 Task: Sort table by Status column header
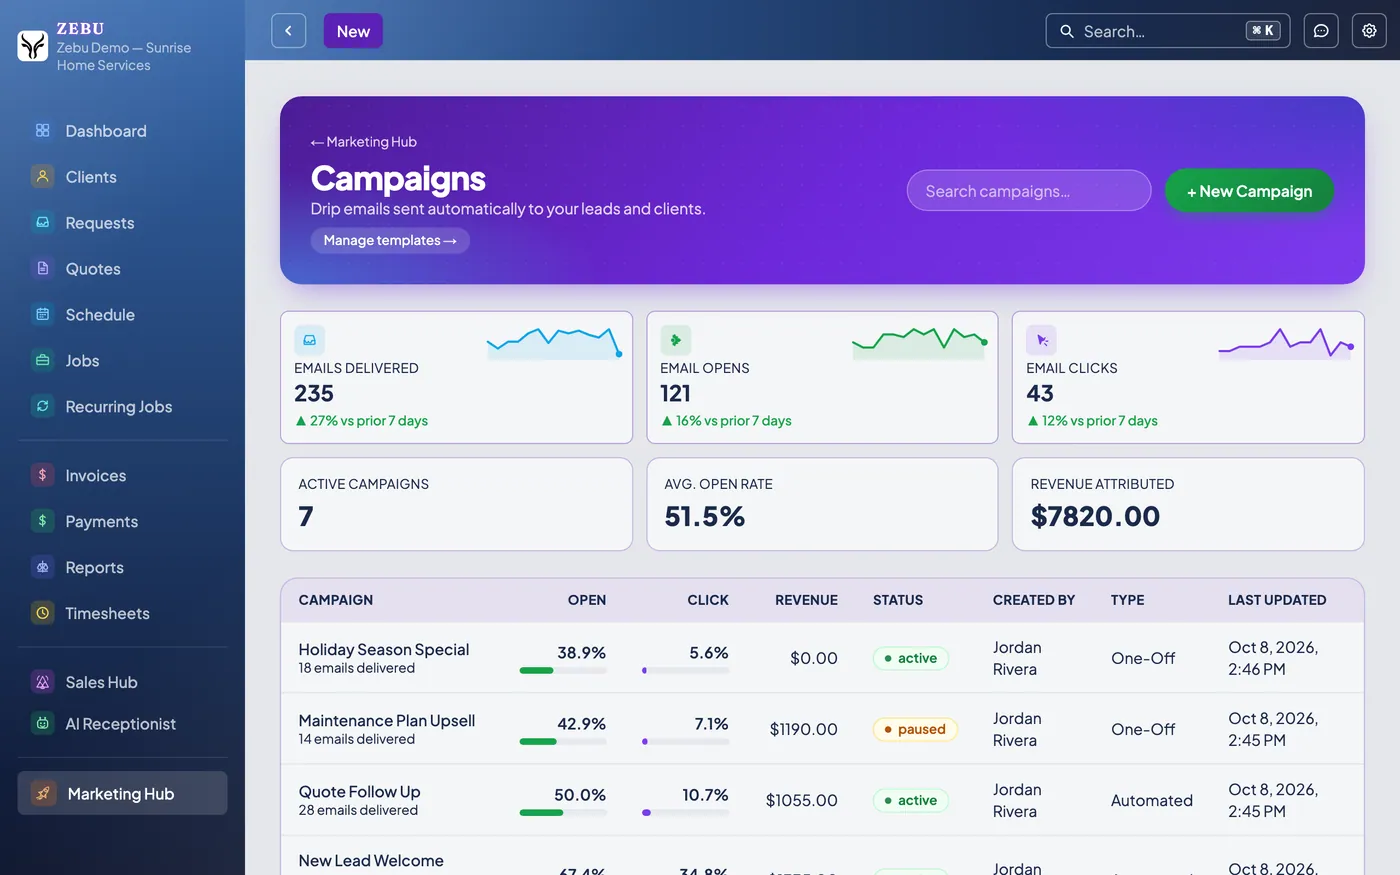click(898, 600)
